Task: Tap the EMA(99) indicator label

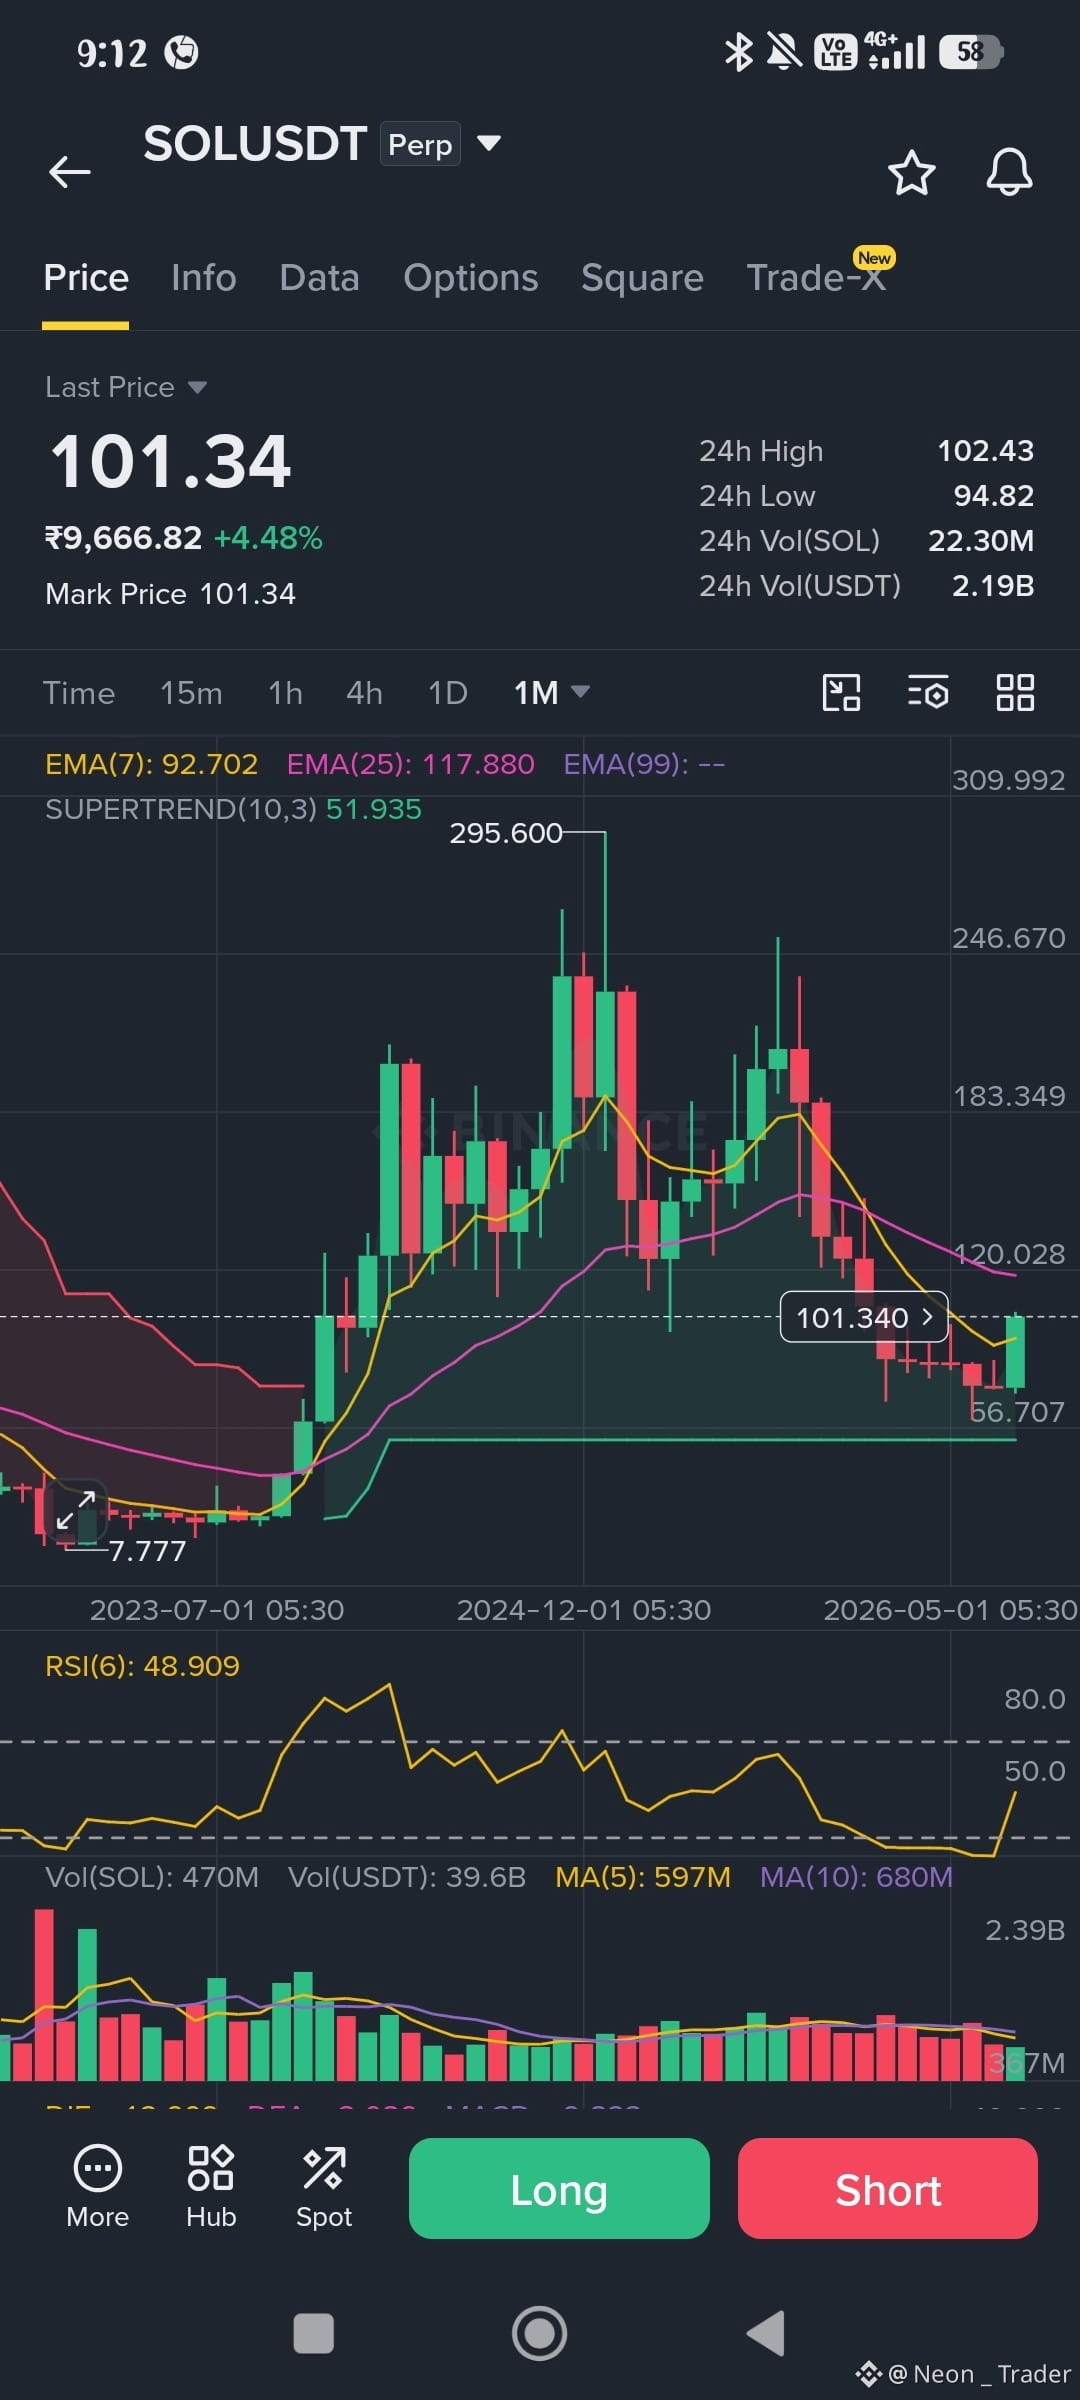Action: pyautogui.click(x=644, y=764)
